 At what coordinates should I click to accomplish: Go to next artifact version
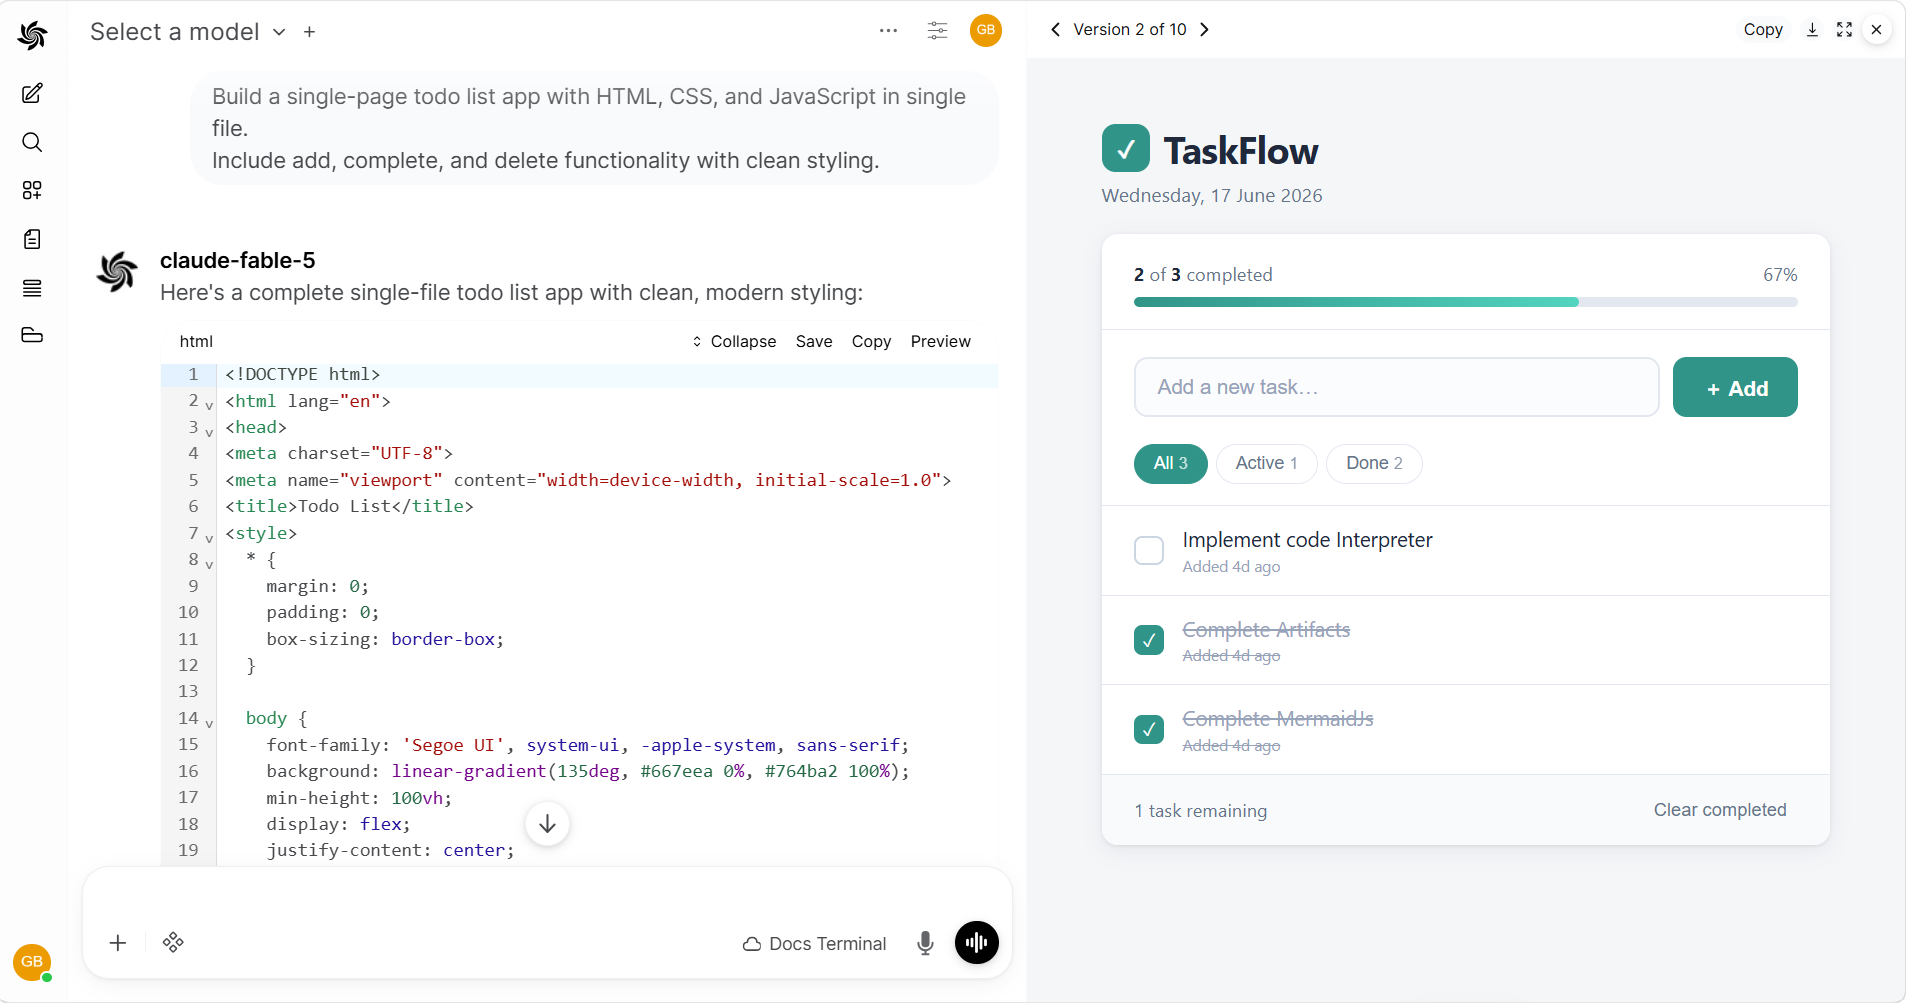coord(1204,29)
